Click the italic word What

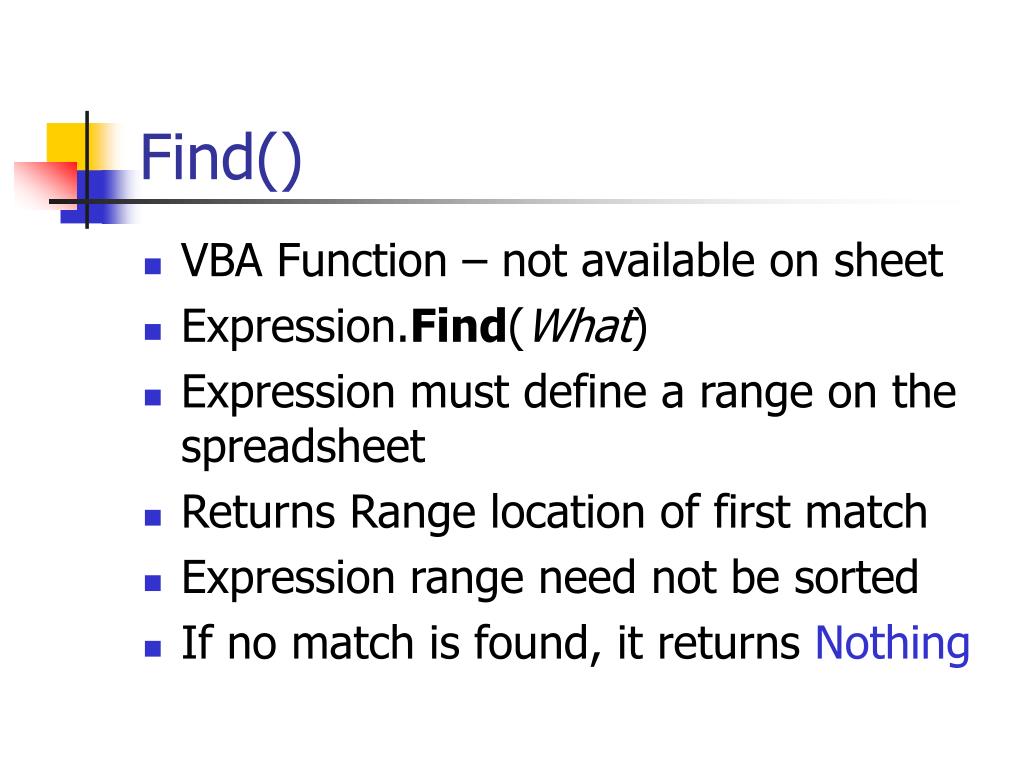pos(581,326)
